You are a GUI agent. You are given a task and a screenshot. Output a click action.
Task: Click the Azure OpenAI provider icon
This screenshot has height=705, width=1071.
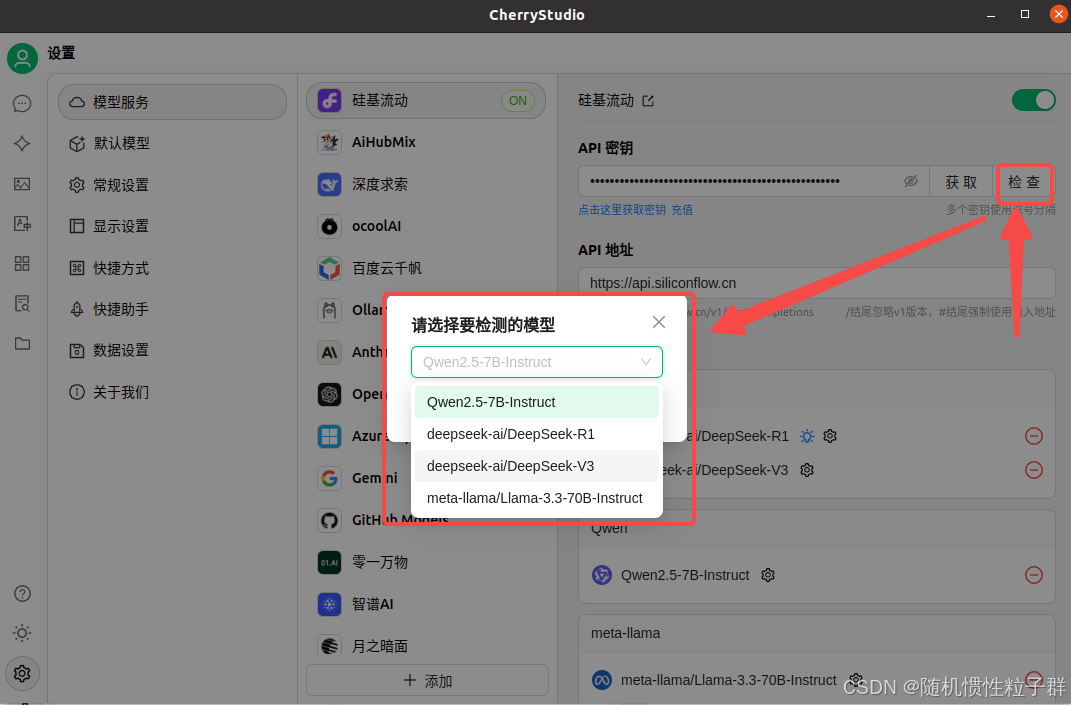[x=329, y=437]
